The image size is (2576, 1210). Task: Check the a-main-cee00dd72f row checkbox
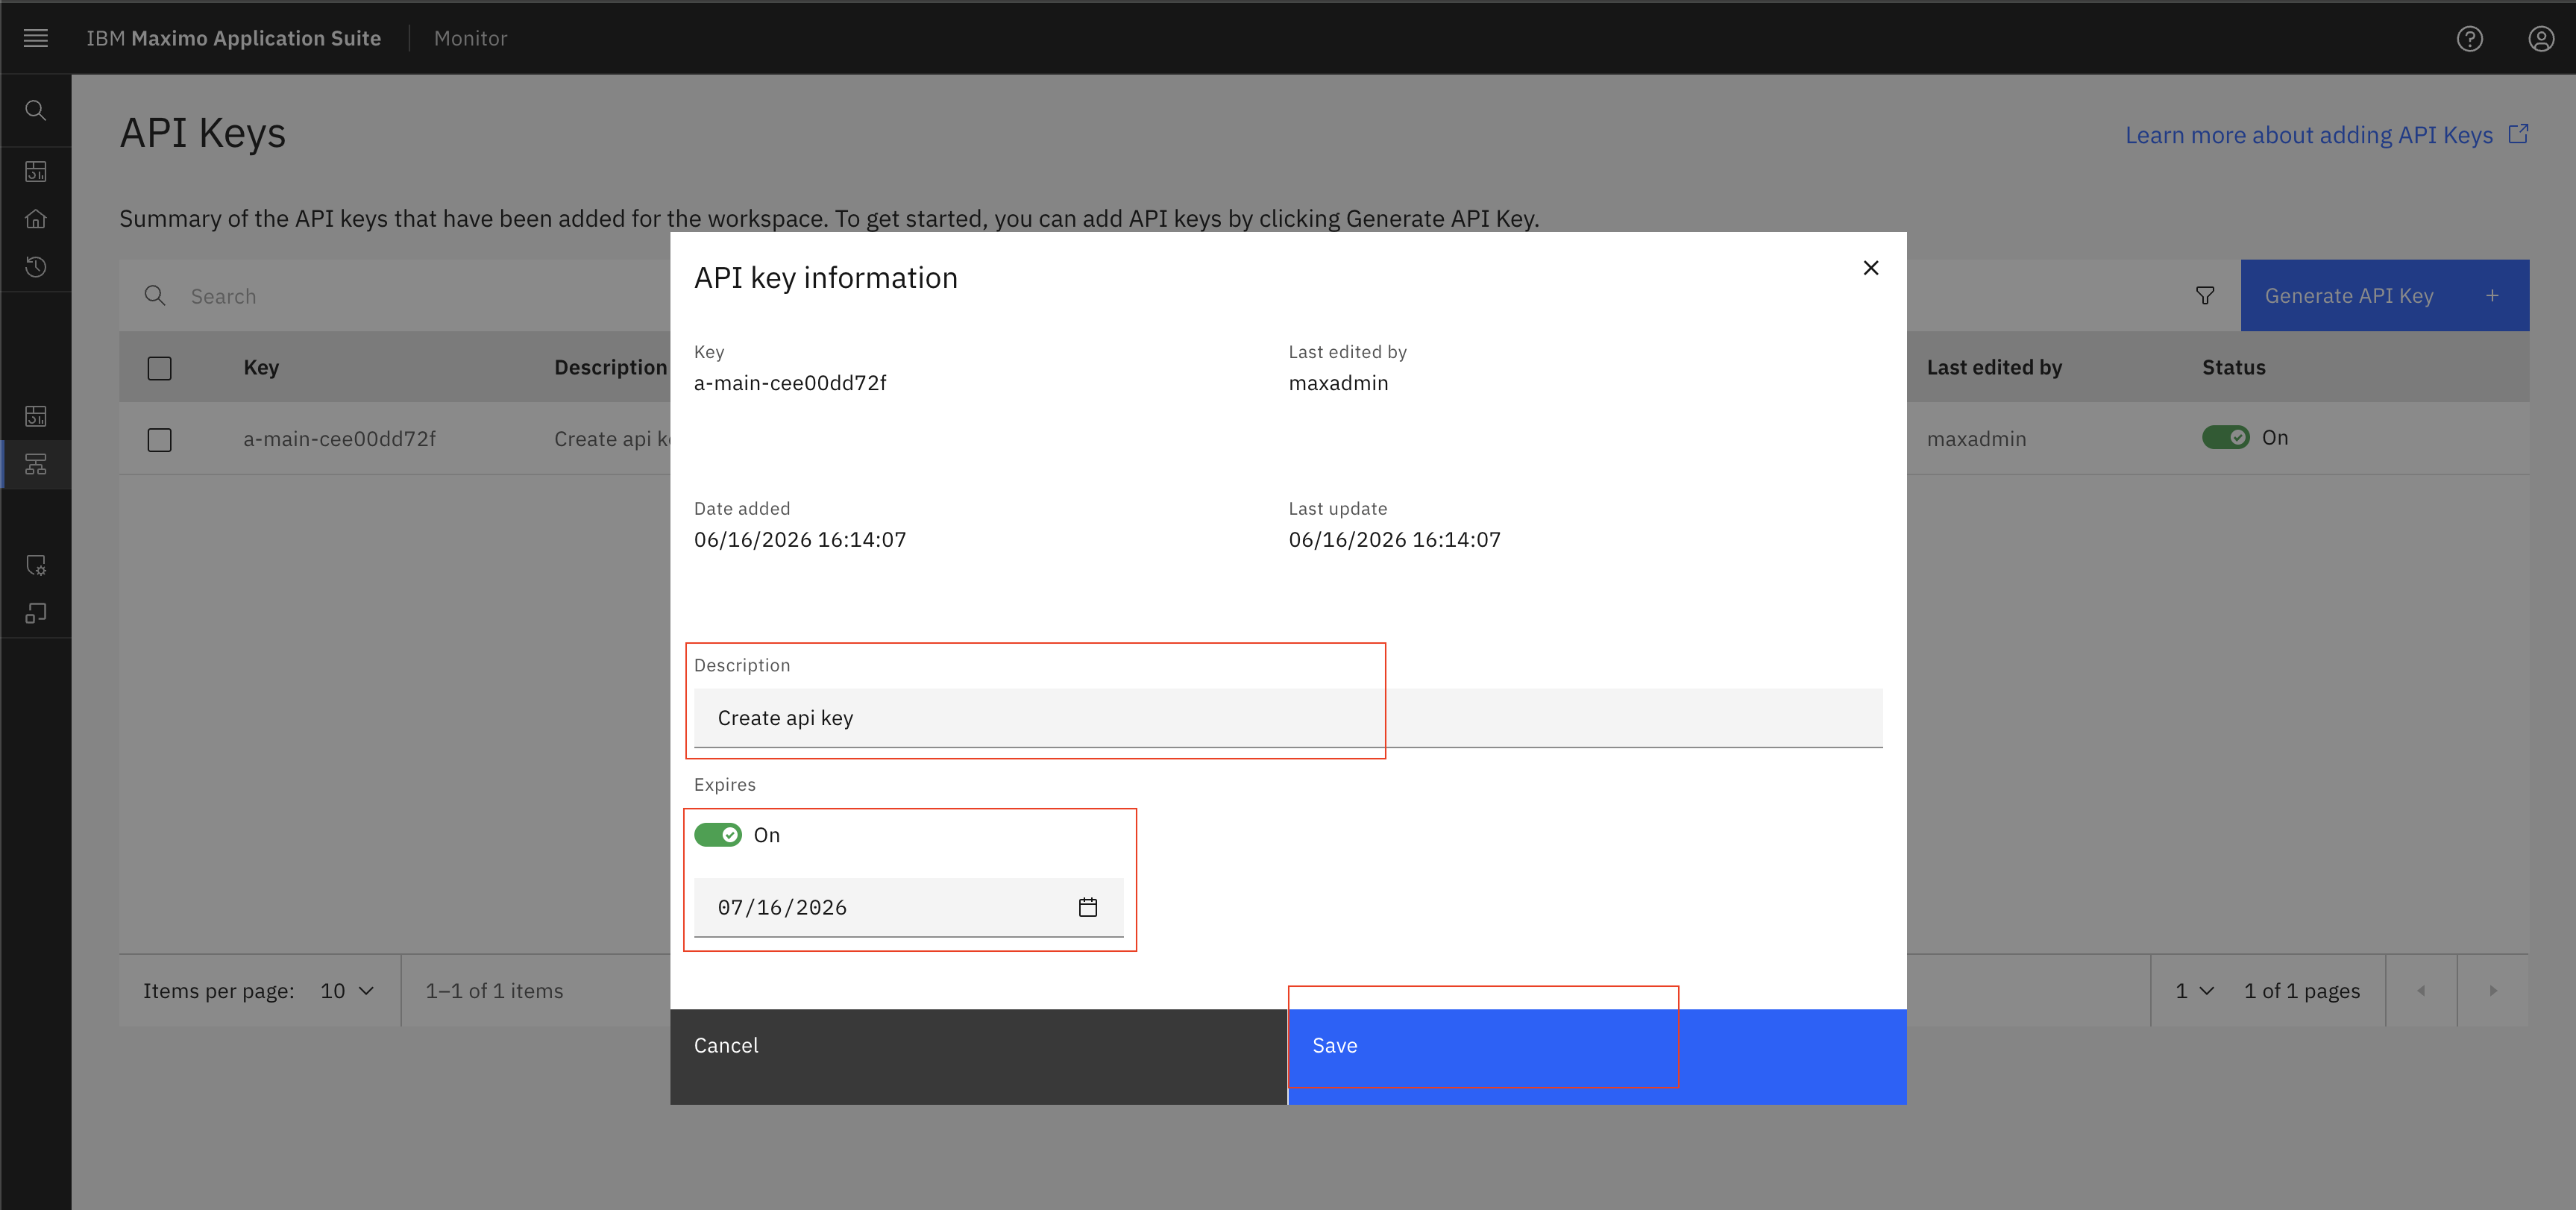[x=159, y=440]
